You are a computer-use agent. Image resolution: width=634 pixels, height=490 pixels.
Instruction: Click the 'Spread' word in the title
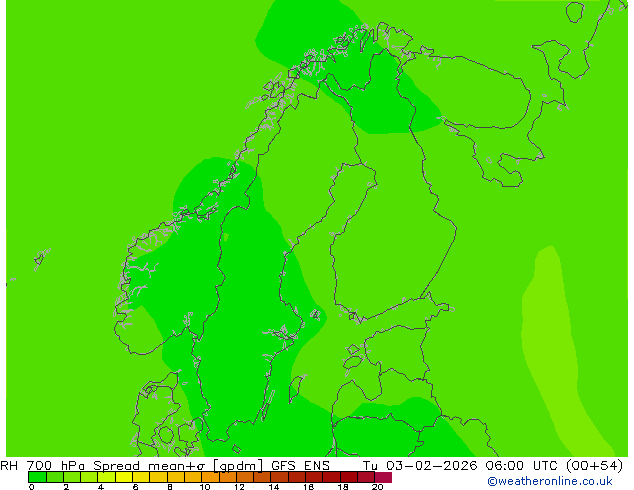(x=116, y=466)
